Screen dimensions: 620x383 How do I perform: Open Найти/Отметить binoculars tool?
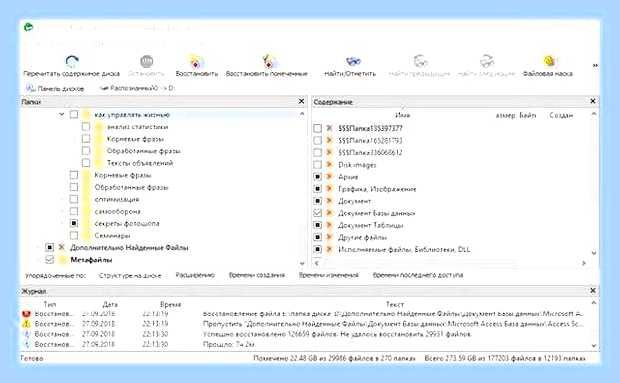(353, 61)
